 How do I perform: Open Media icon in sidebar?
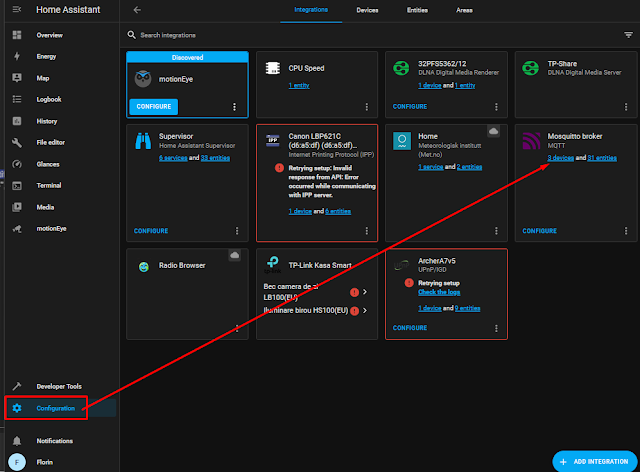pyautogui.click(x=17, y=207)
